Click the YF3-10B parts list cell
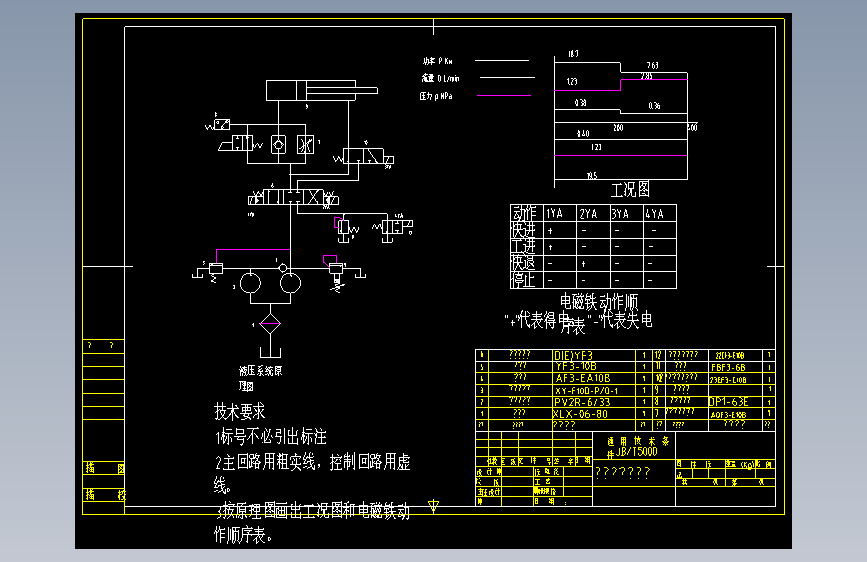The height and width of the screenshot is (562, 867). tap(576, 367)
